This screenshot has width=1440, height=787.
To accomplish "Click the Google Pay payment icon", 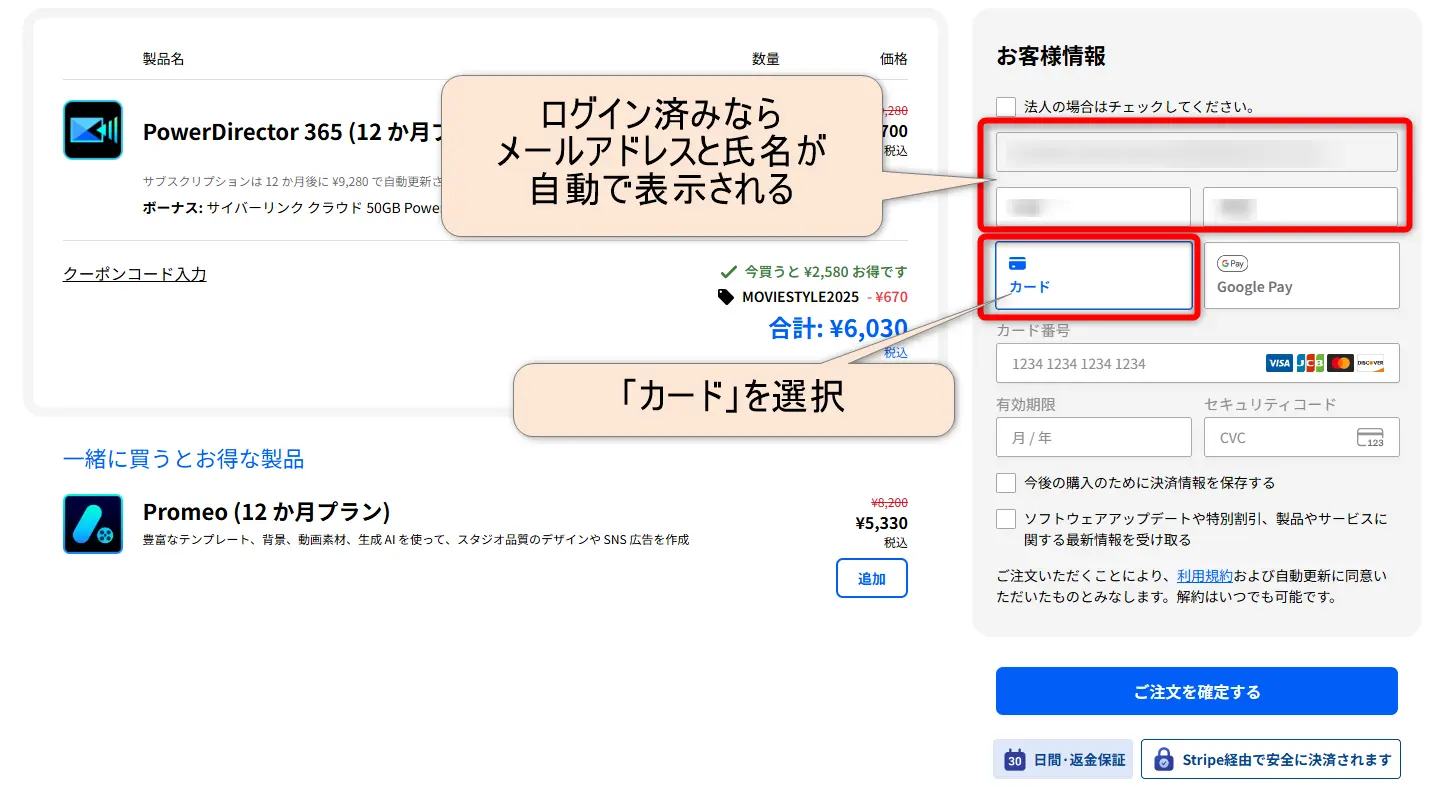I will (x=1231, y=263).
